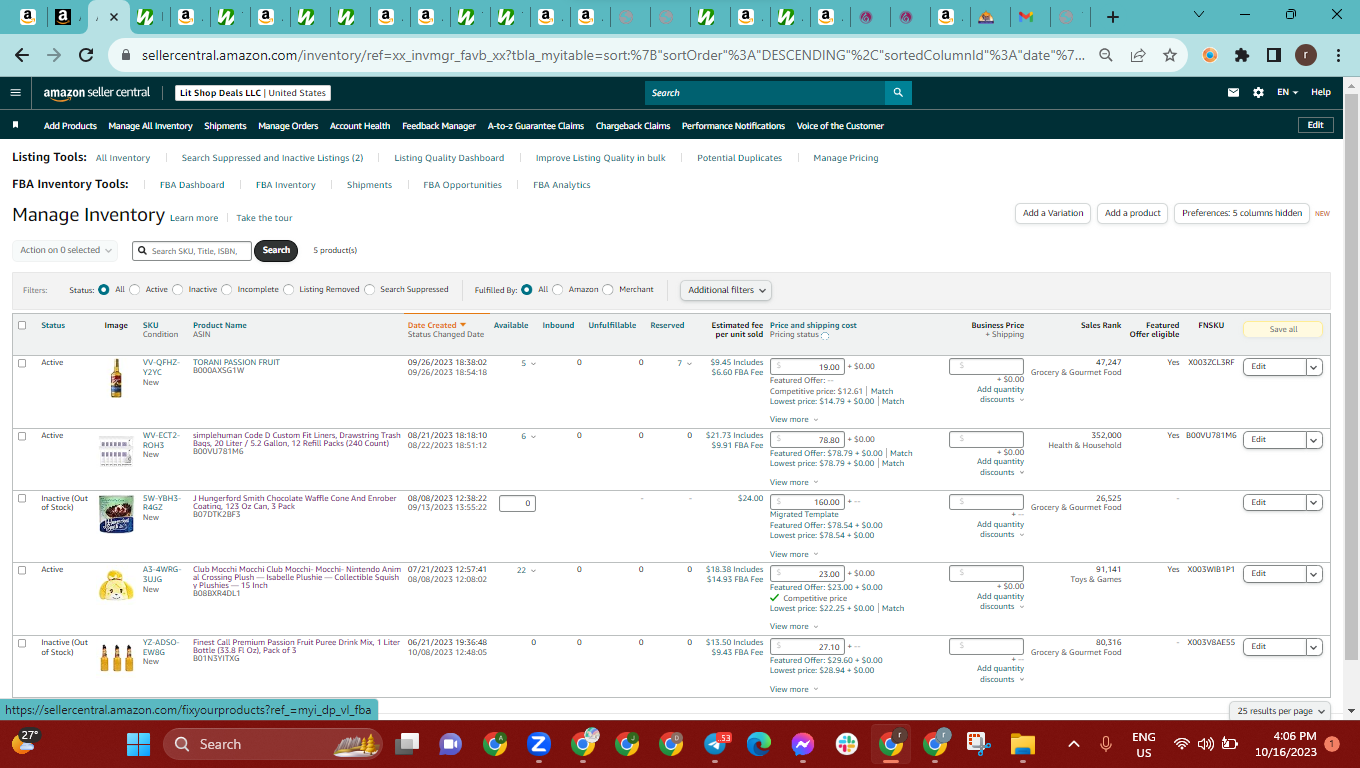
Task: Click the share icon in the address bar
Action: pyautogui.click(x=1138, y=56)
